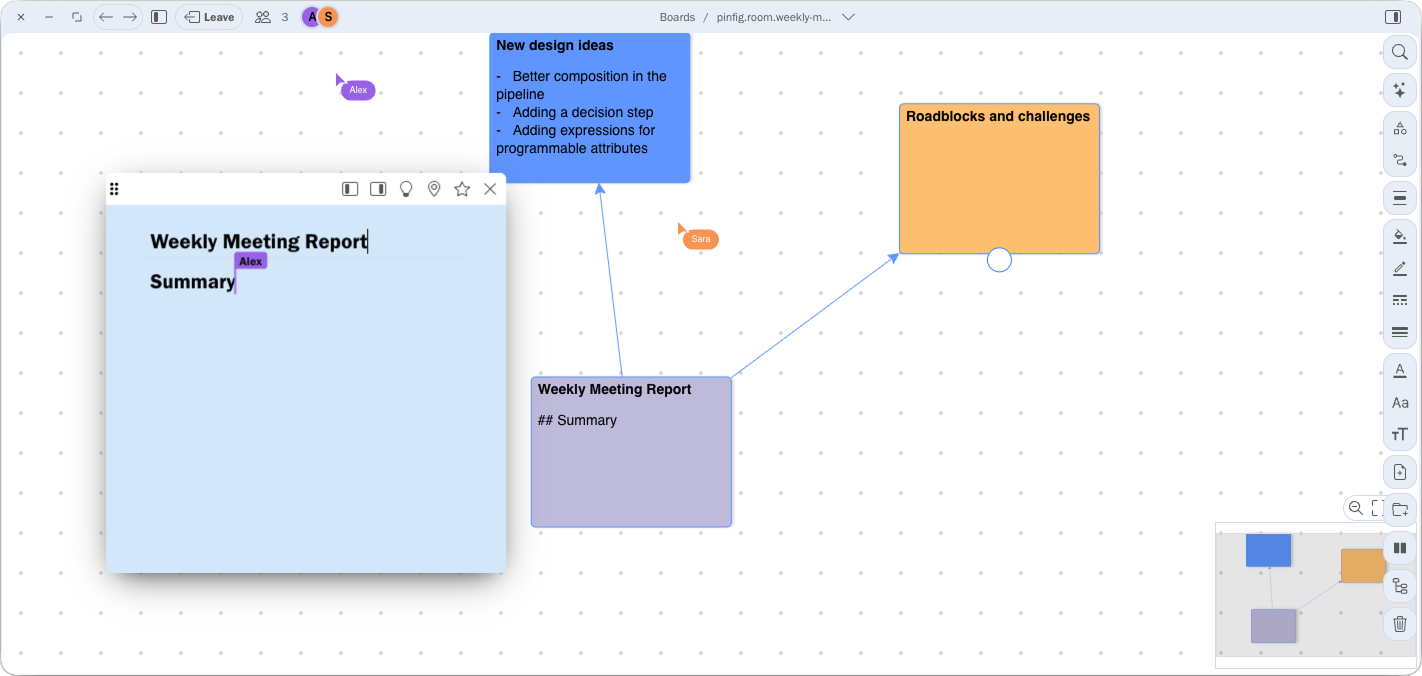
Task: Click the fill color bucket icon
Action: (x=1399, y=237)
